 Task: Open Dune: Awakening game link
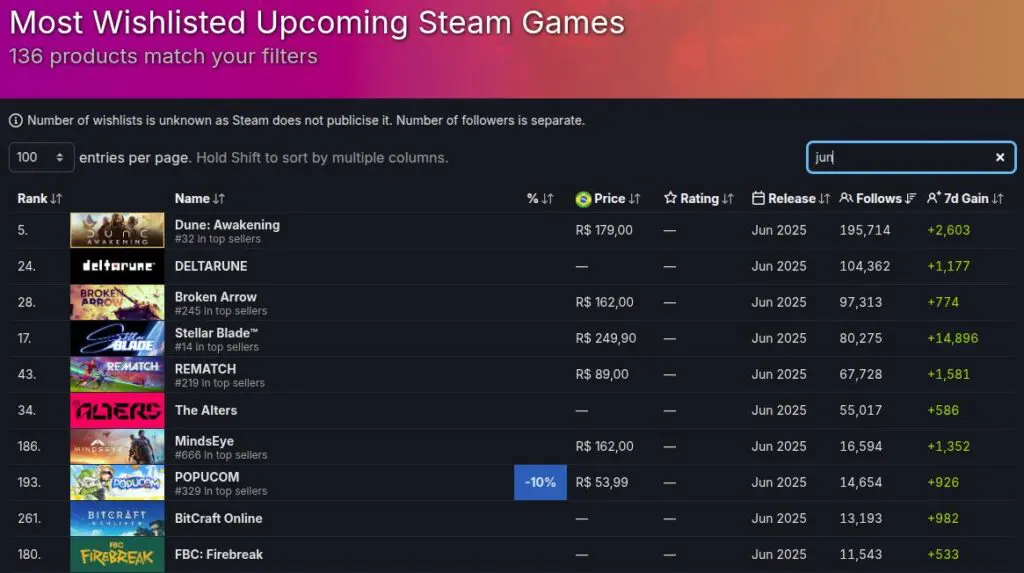(x=227, y=225)
